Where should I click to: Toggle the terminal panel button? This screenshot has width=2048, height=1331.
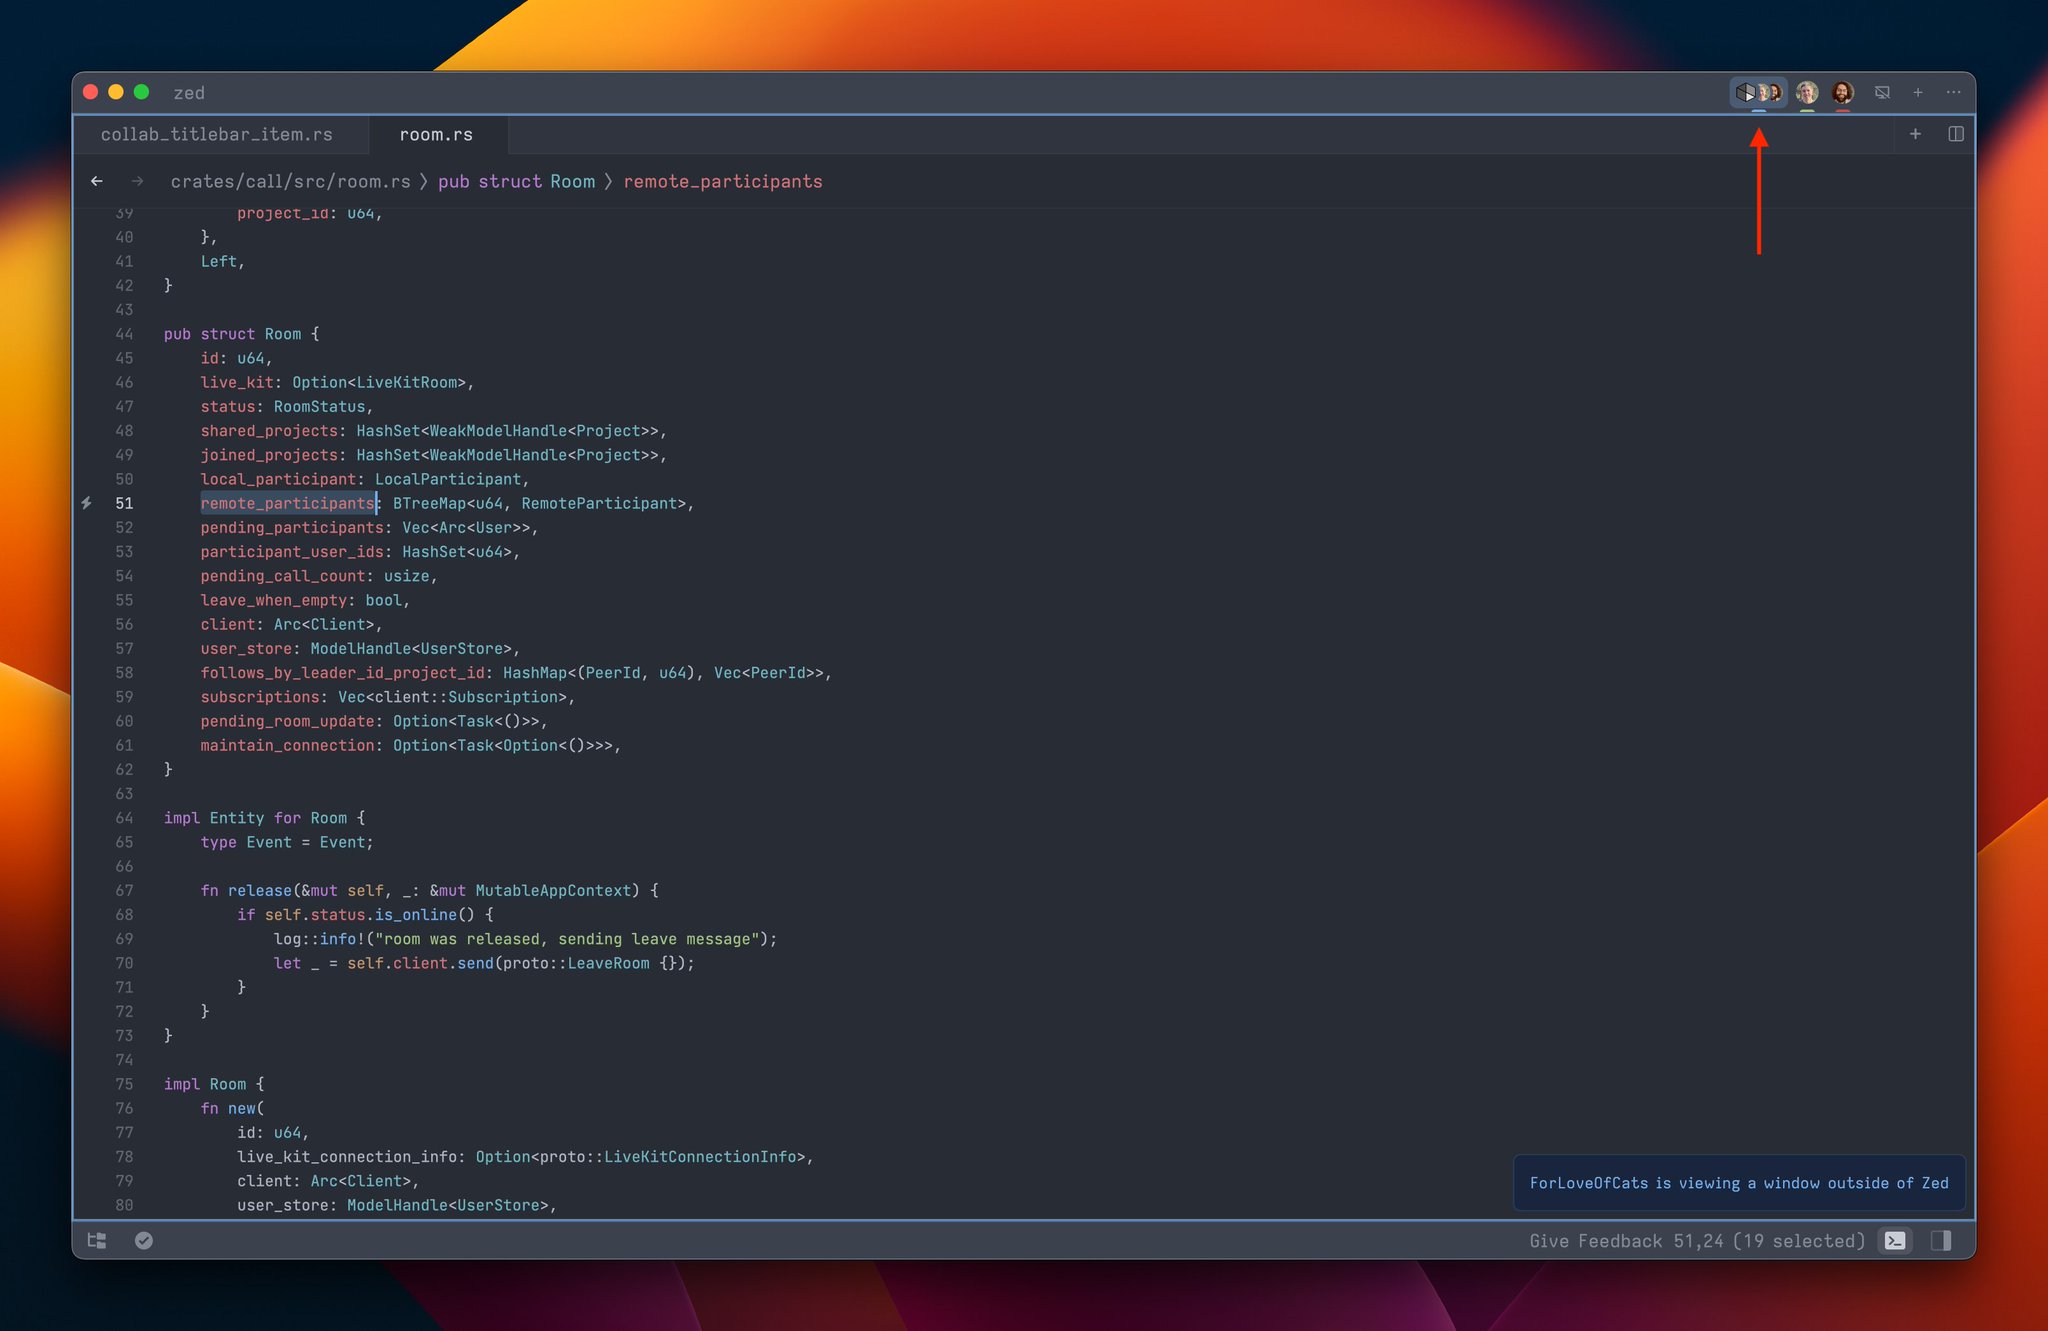tap(1895, 1240)
